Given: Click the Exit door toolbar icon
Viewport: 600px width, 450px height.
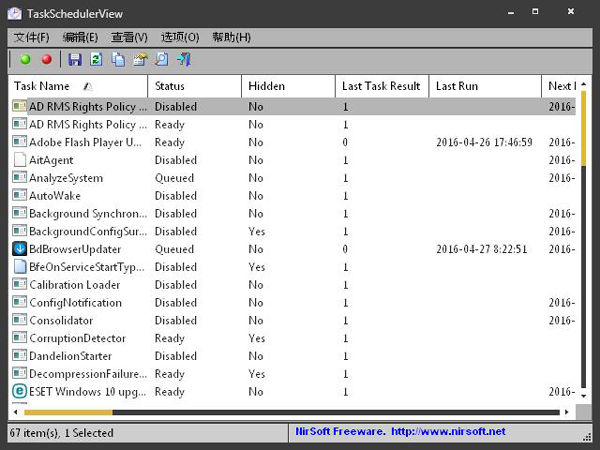Looking at the screenshot, I should tap(184, 59).
